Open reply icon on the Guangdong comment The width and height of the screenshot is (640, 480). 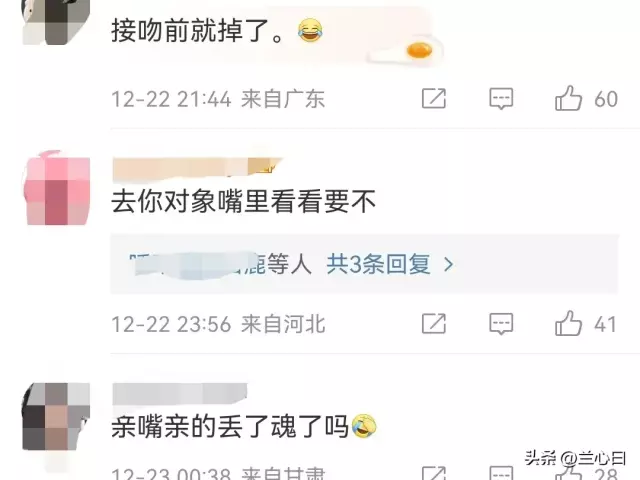pos(501,99)
